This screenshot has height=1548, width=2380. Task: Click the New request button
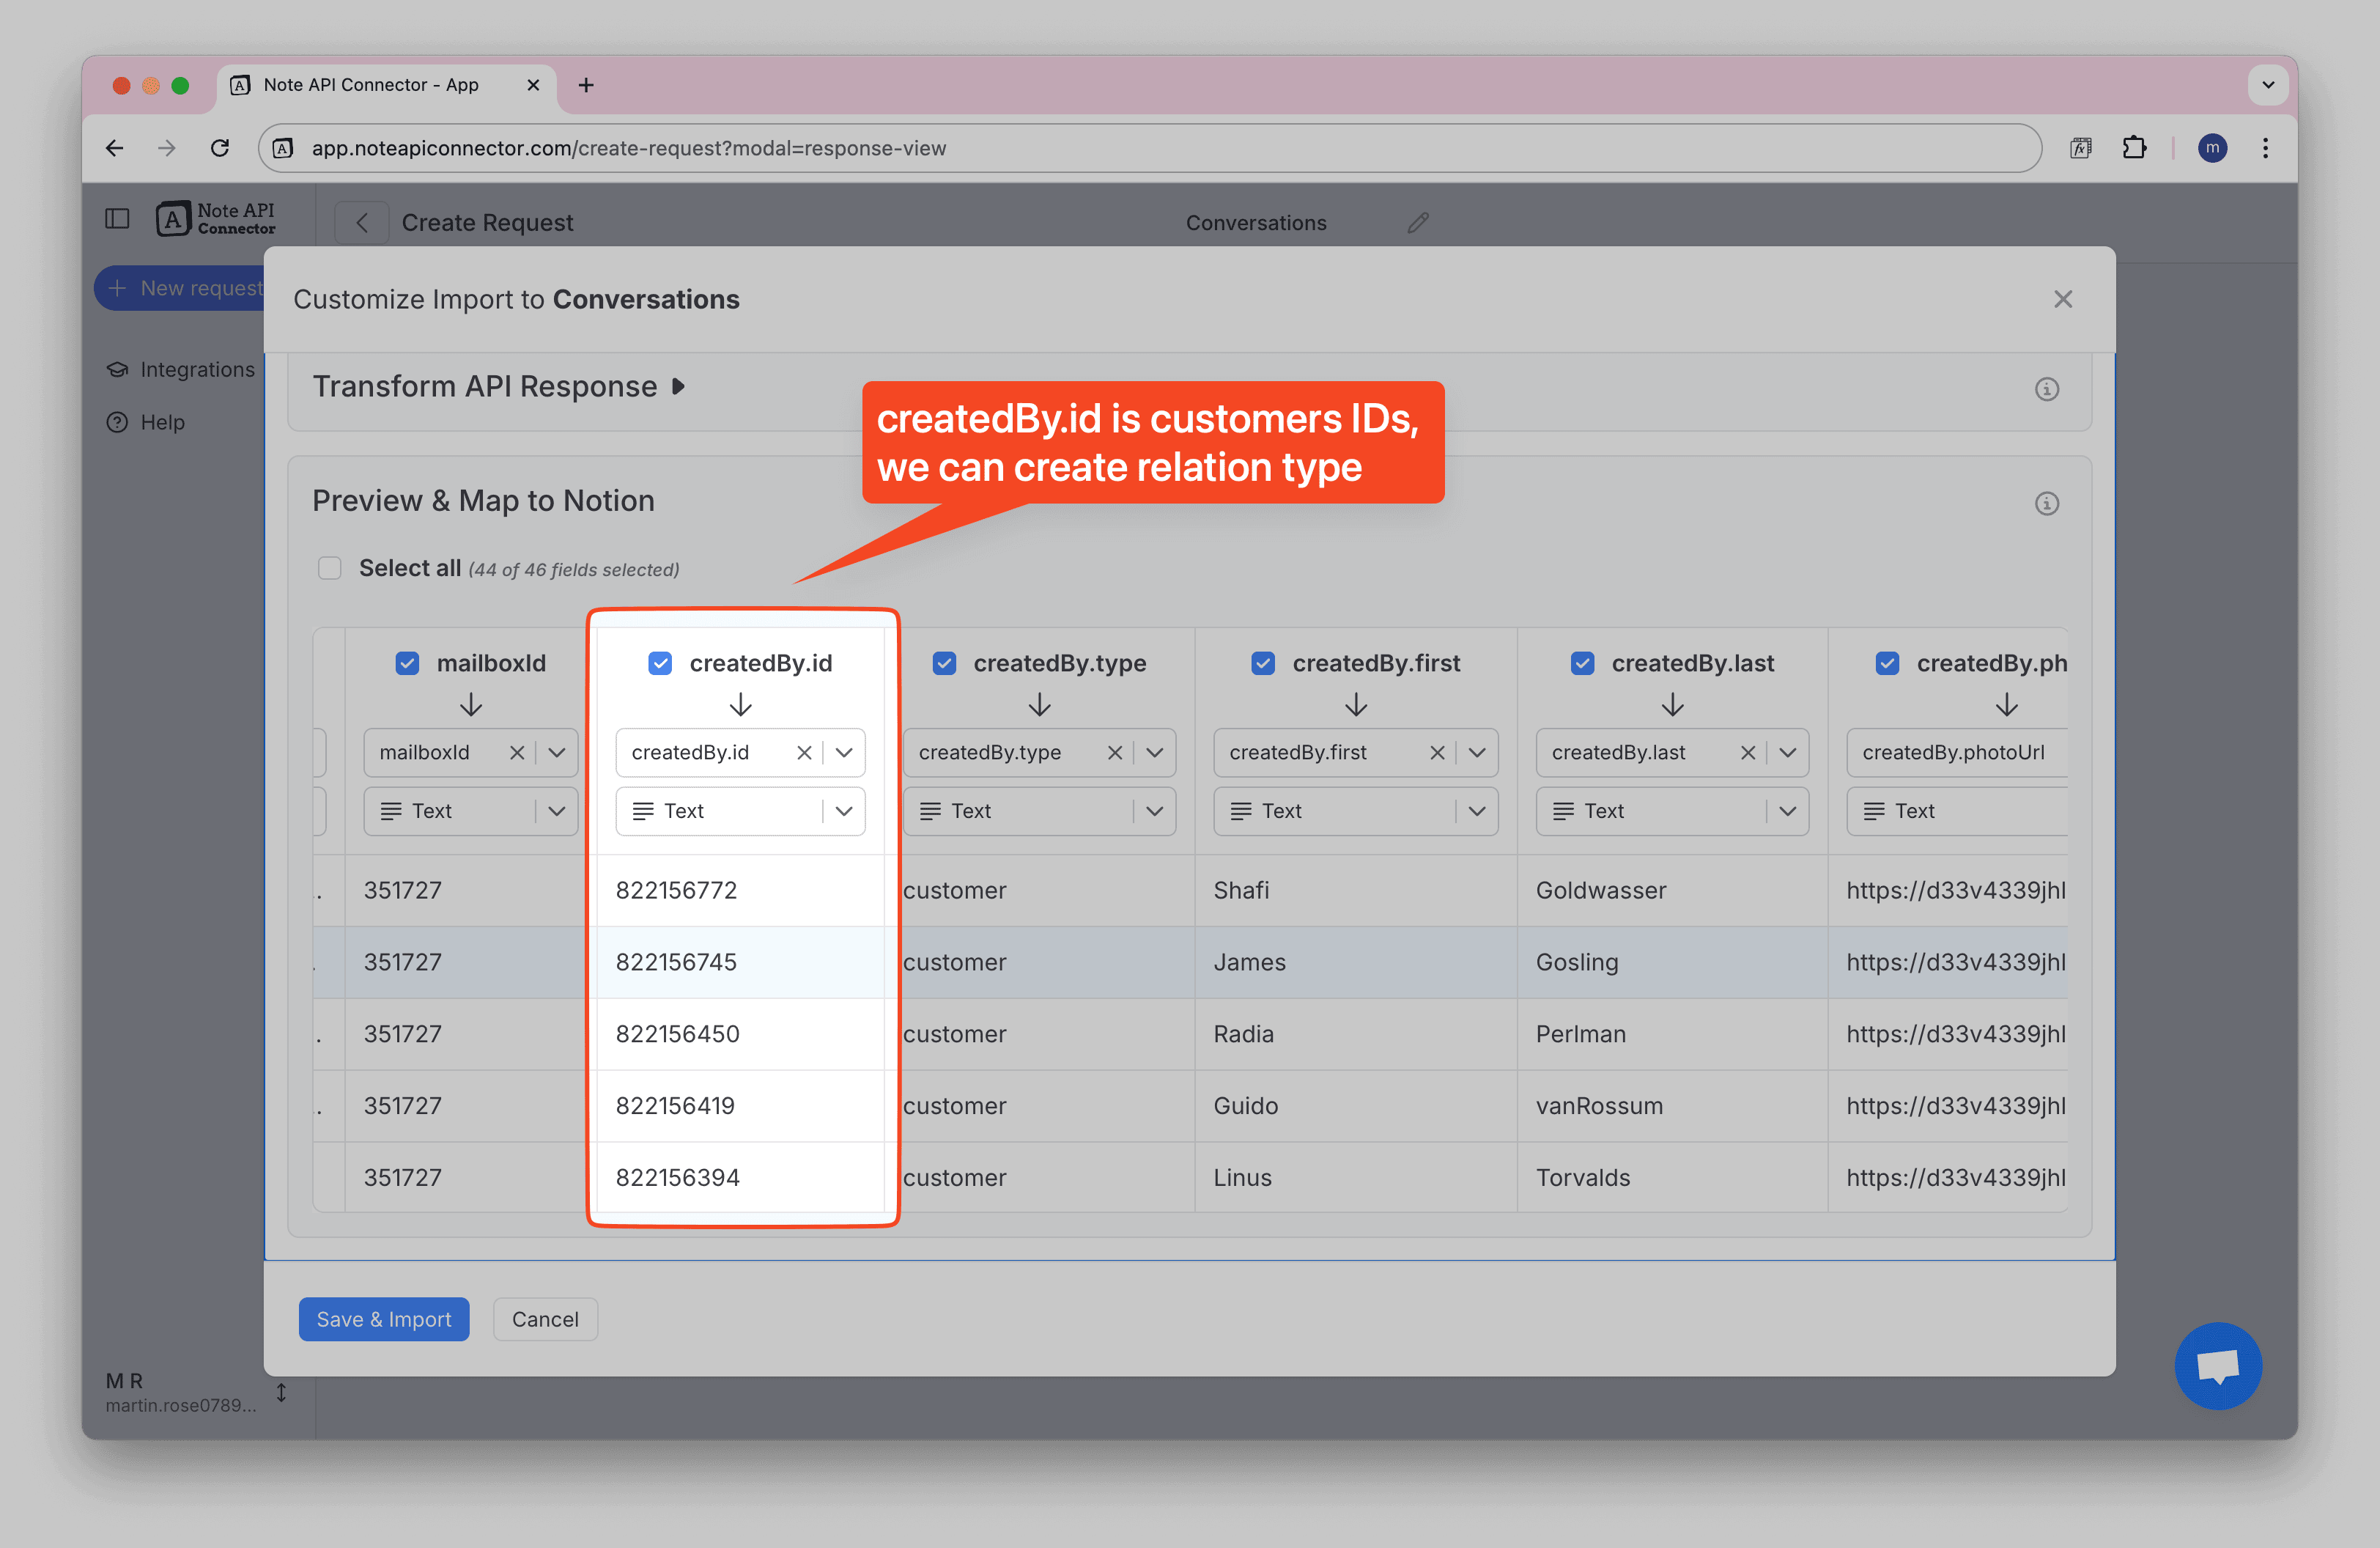click(180, 288)
